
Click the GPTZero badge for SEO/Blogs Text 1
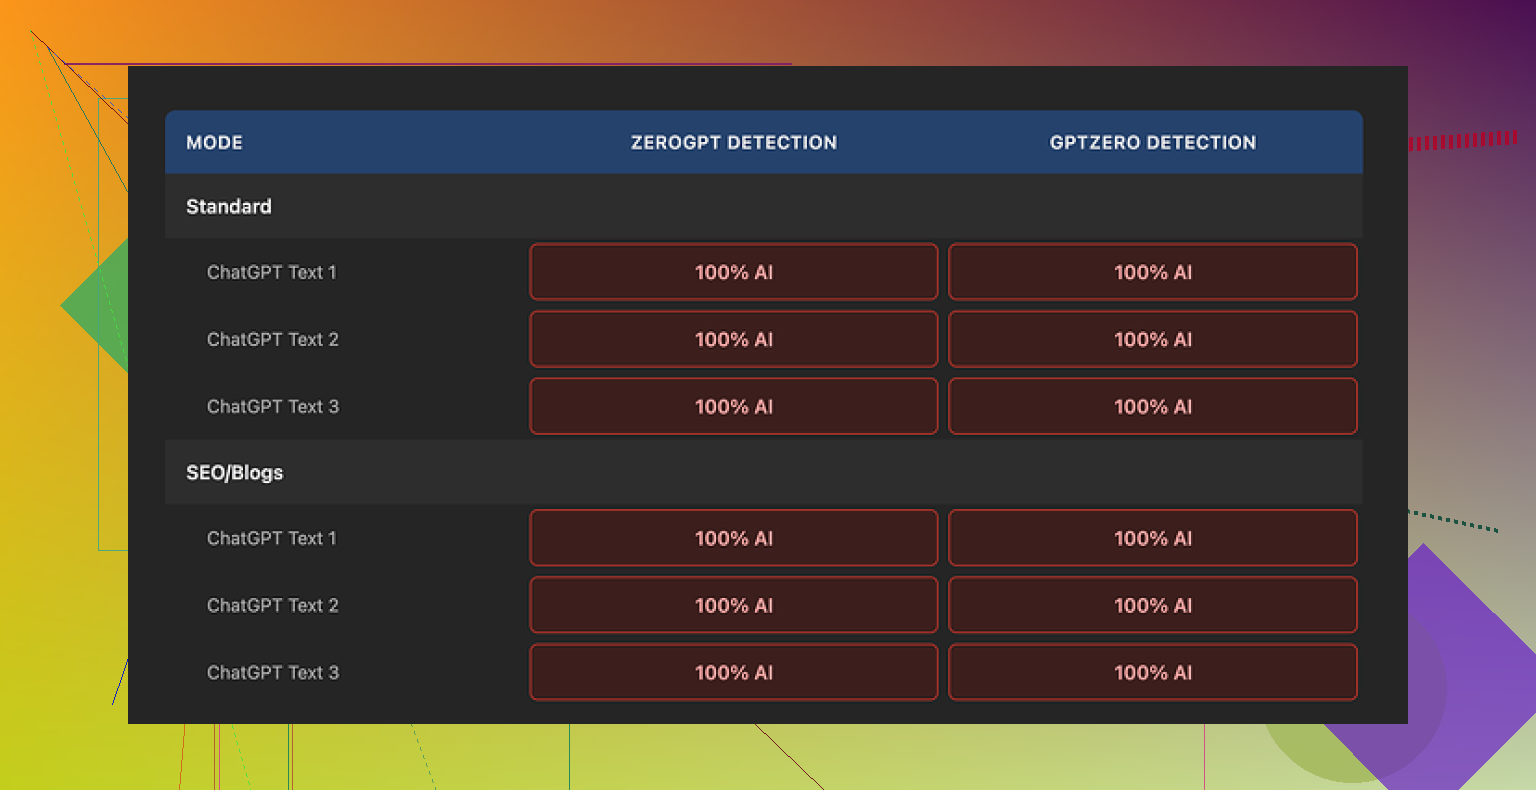1152,538
